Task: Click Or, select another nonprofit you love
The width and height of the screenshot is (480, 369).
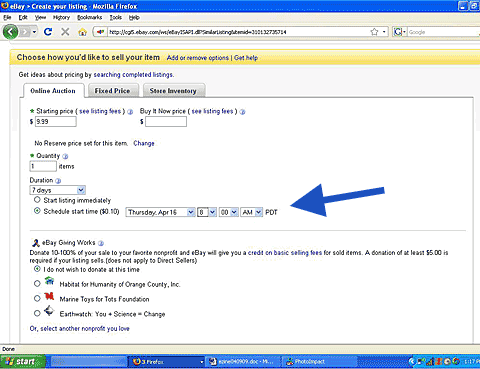Action: coord(80,329)
